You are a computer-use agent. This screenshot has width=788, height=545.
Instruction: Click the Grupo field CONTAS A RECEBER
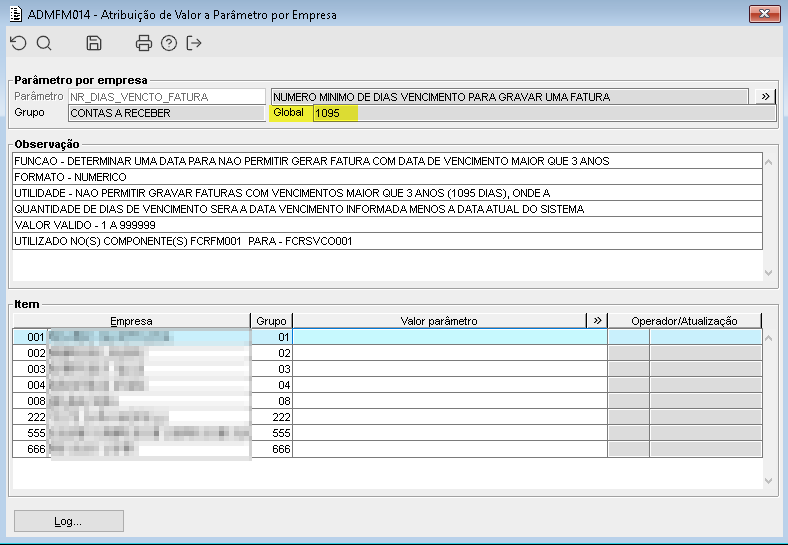click(167, 113)
